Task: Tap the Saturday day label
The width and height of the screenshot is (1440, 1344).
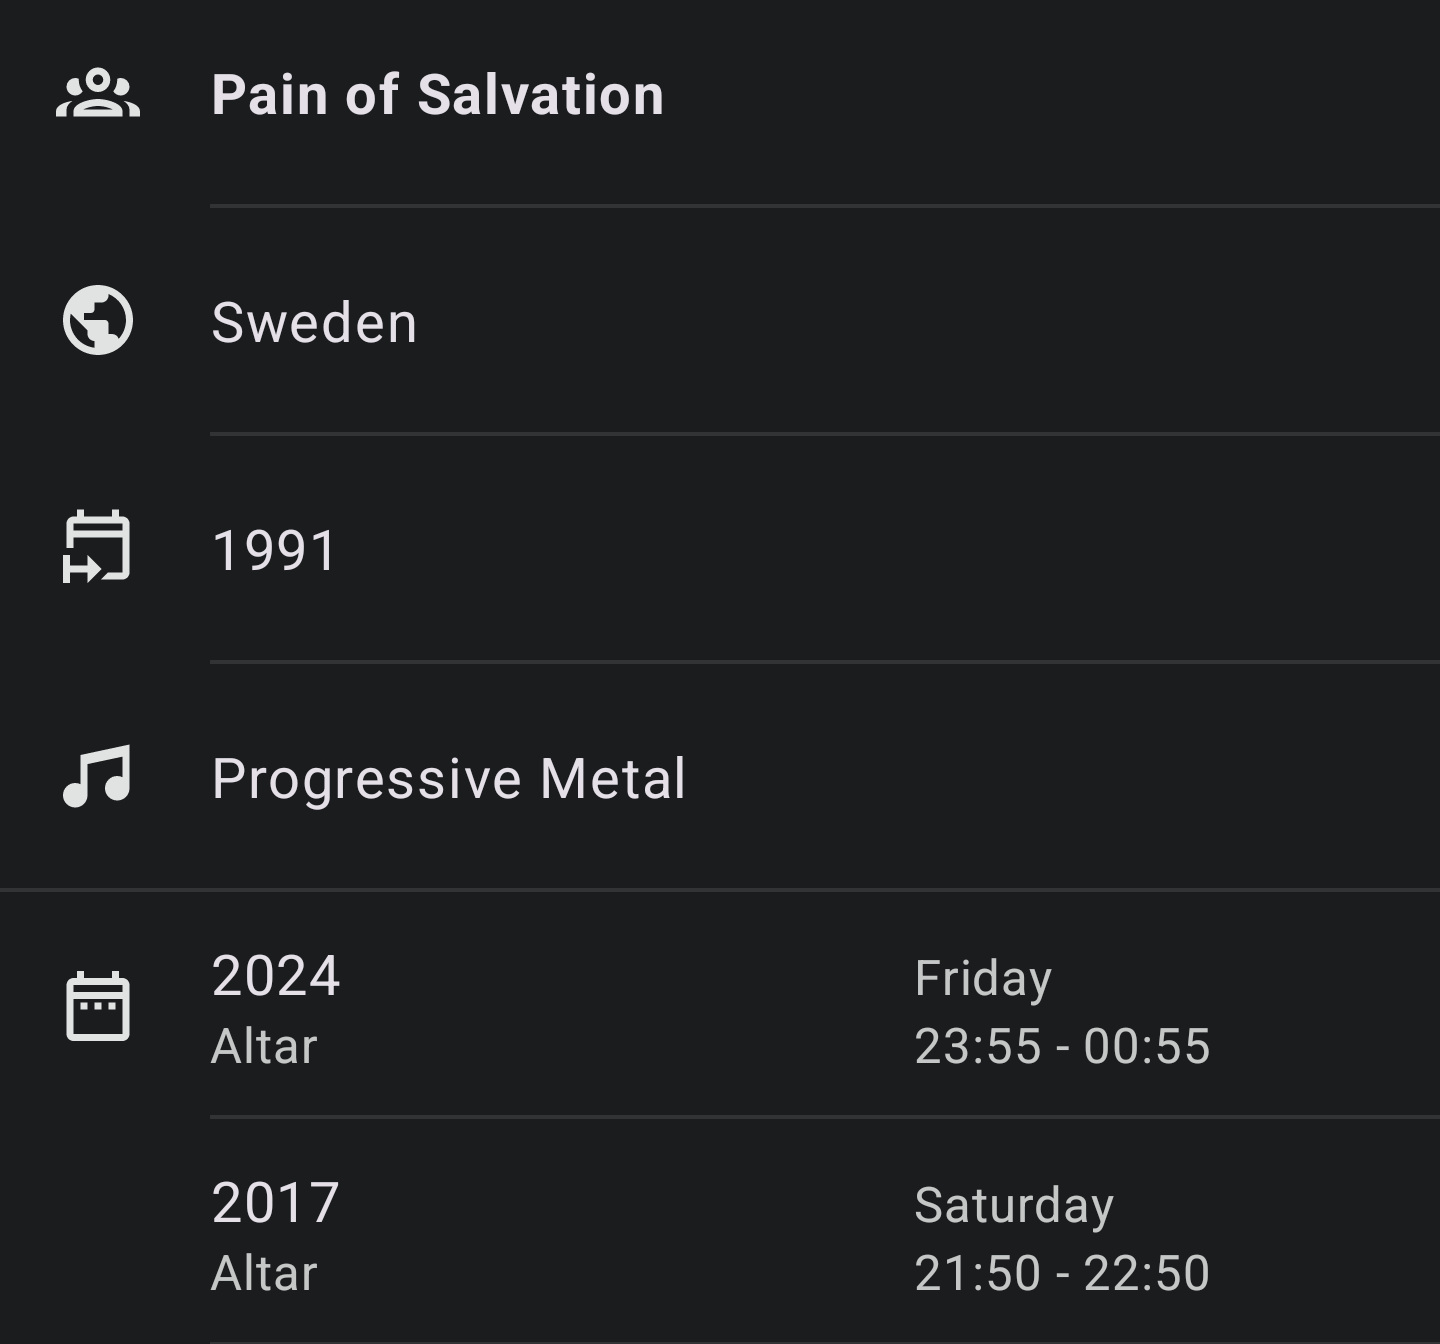Action: click(1013, 1205)
